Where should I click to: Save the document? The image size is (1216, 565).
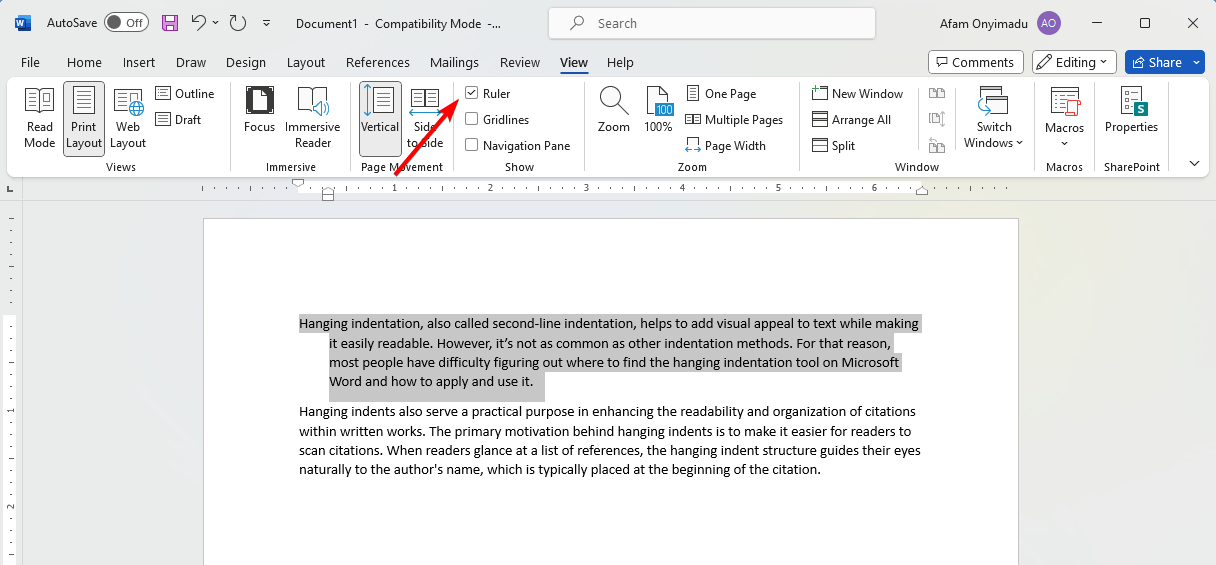(x=170, y=22)
